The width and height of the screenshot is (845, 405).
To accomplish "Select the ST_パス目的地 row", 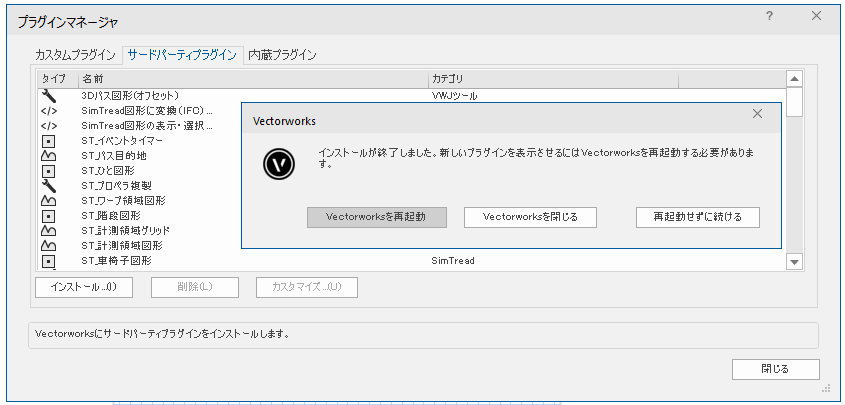I will pyautogui.click(x=139, y=156).
